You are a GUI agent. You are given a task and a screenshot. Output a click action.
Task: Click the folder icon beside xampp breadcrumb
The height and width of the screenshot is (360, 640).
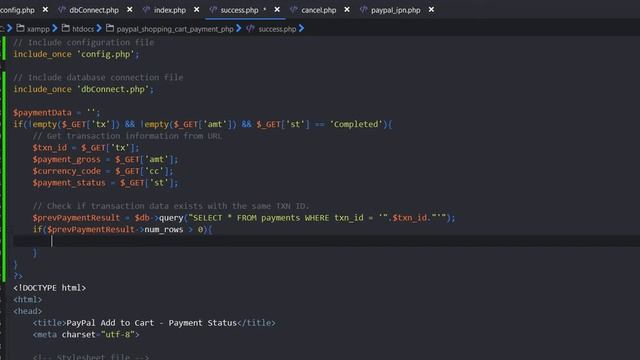20,28
